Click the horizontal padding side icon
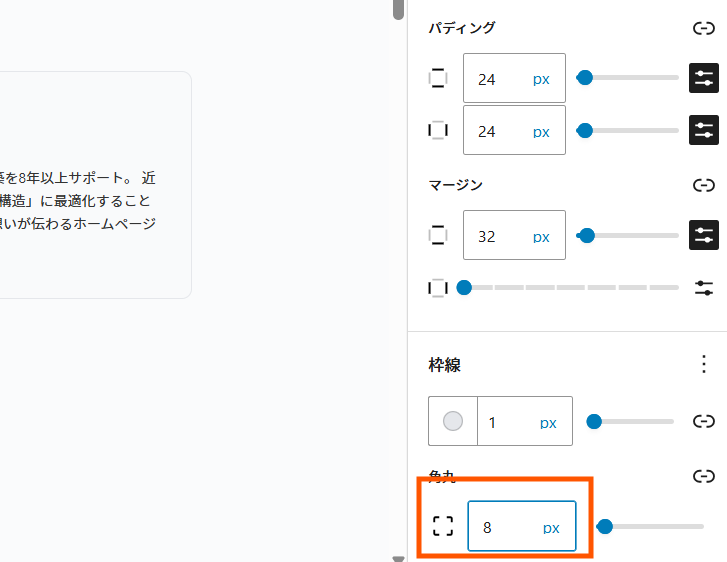Screen dimensions: 727x562 tap(438, 130)
